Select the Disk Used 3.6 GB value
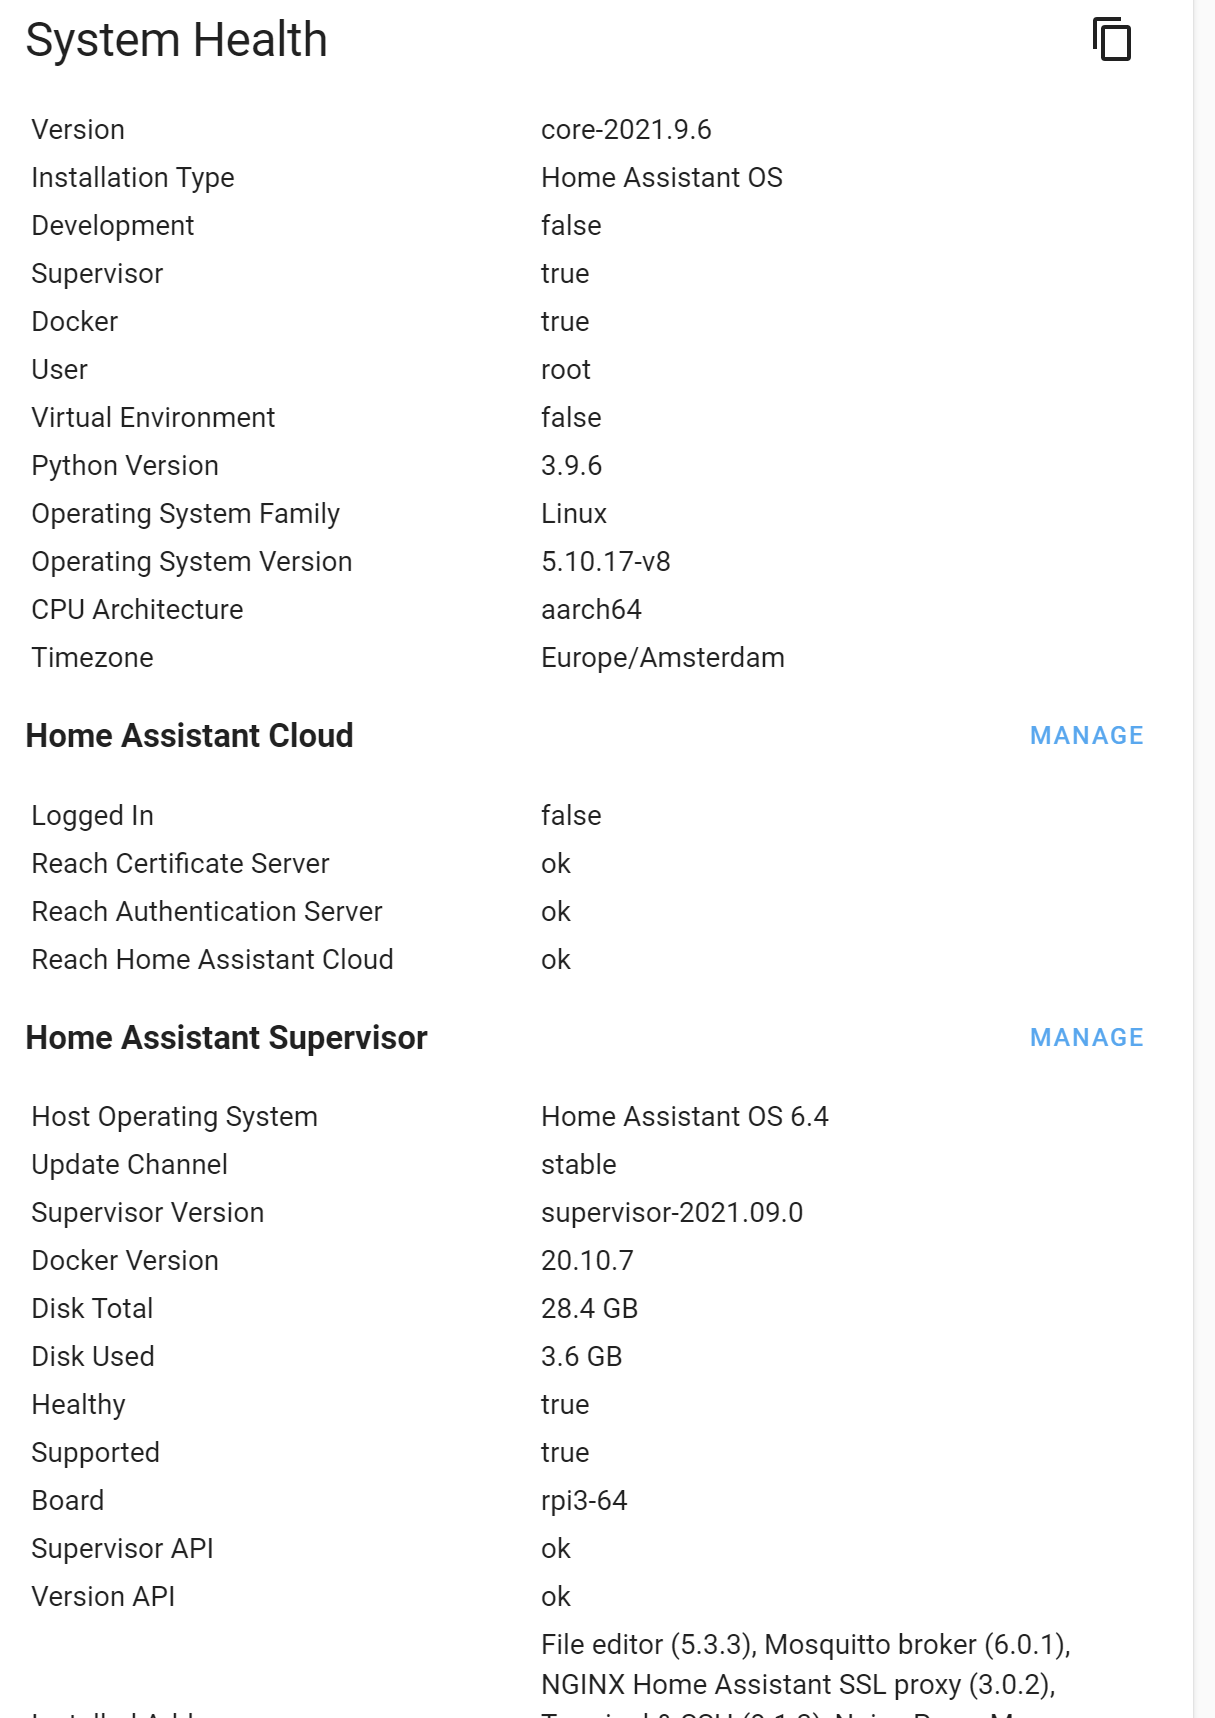Viewport: 1215px width, 1718px height. pos(581,1356)
